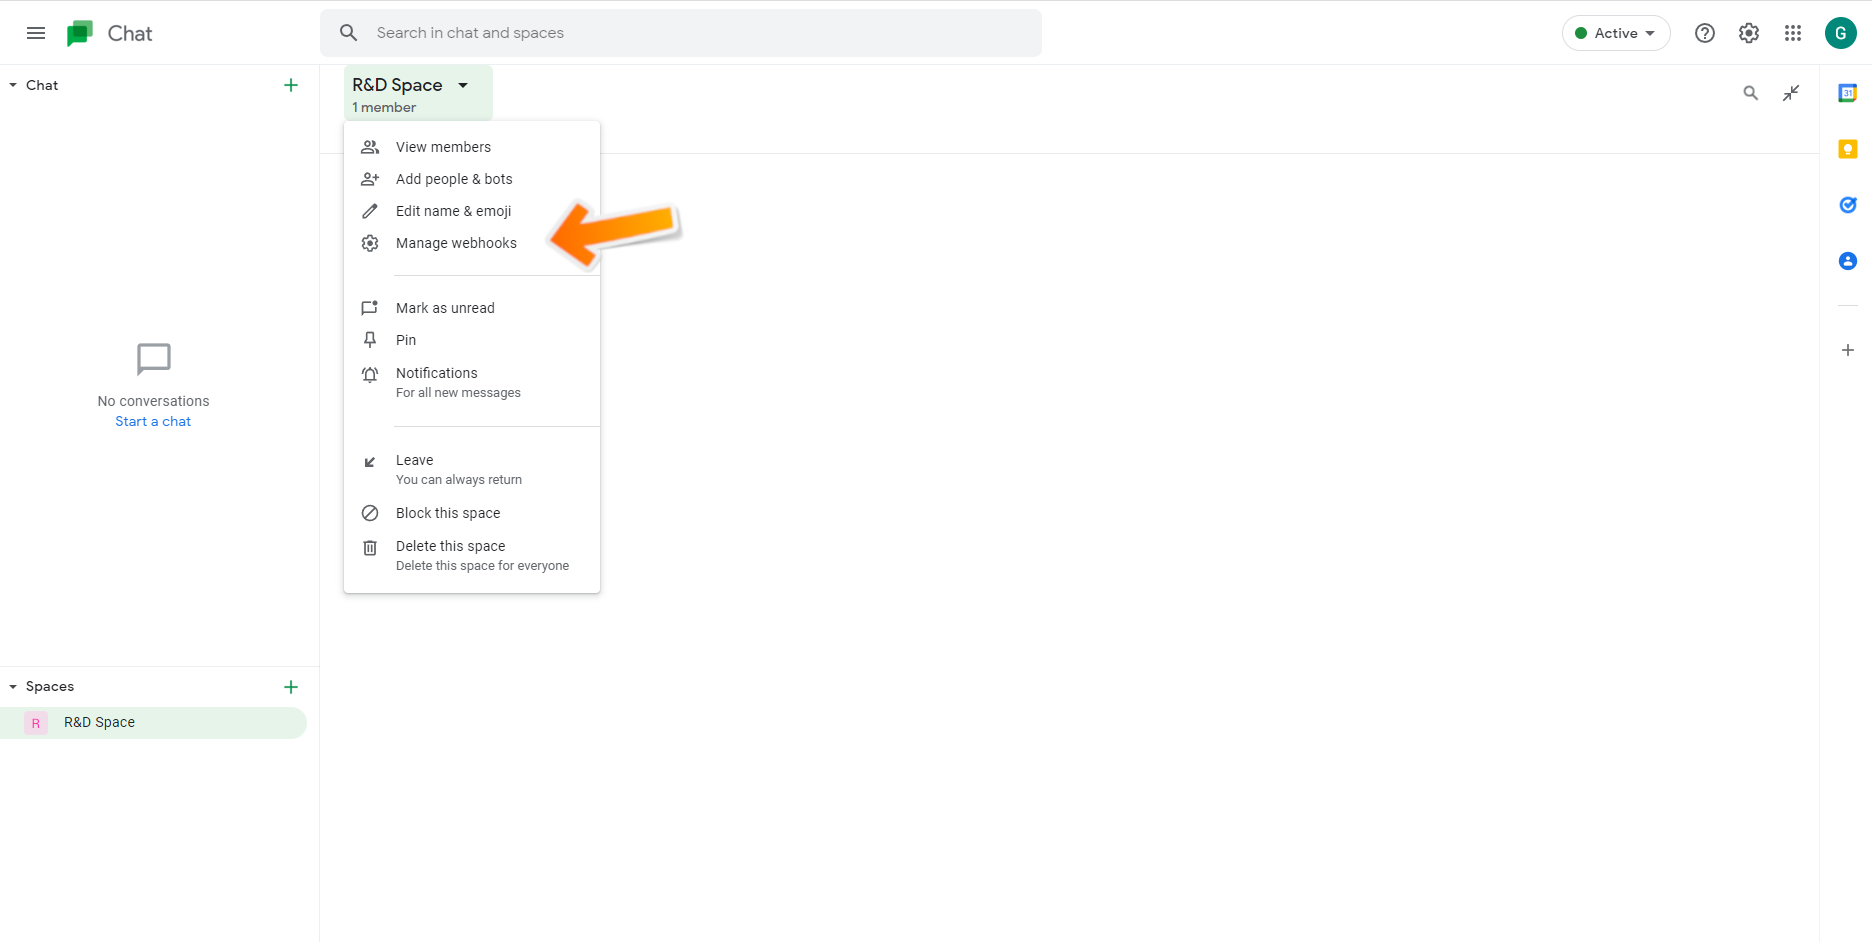Open Contacts side panel
Viewport: 1872px width, 942px height.
click(x=1847, y=261)
